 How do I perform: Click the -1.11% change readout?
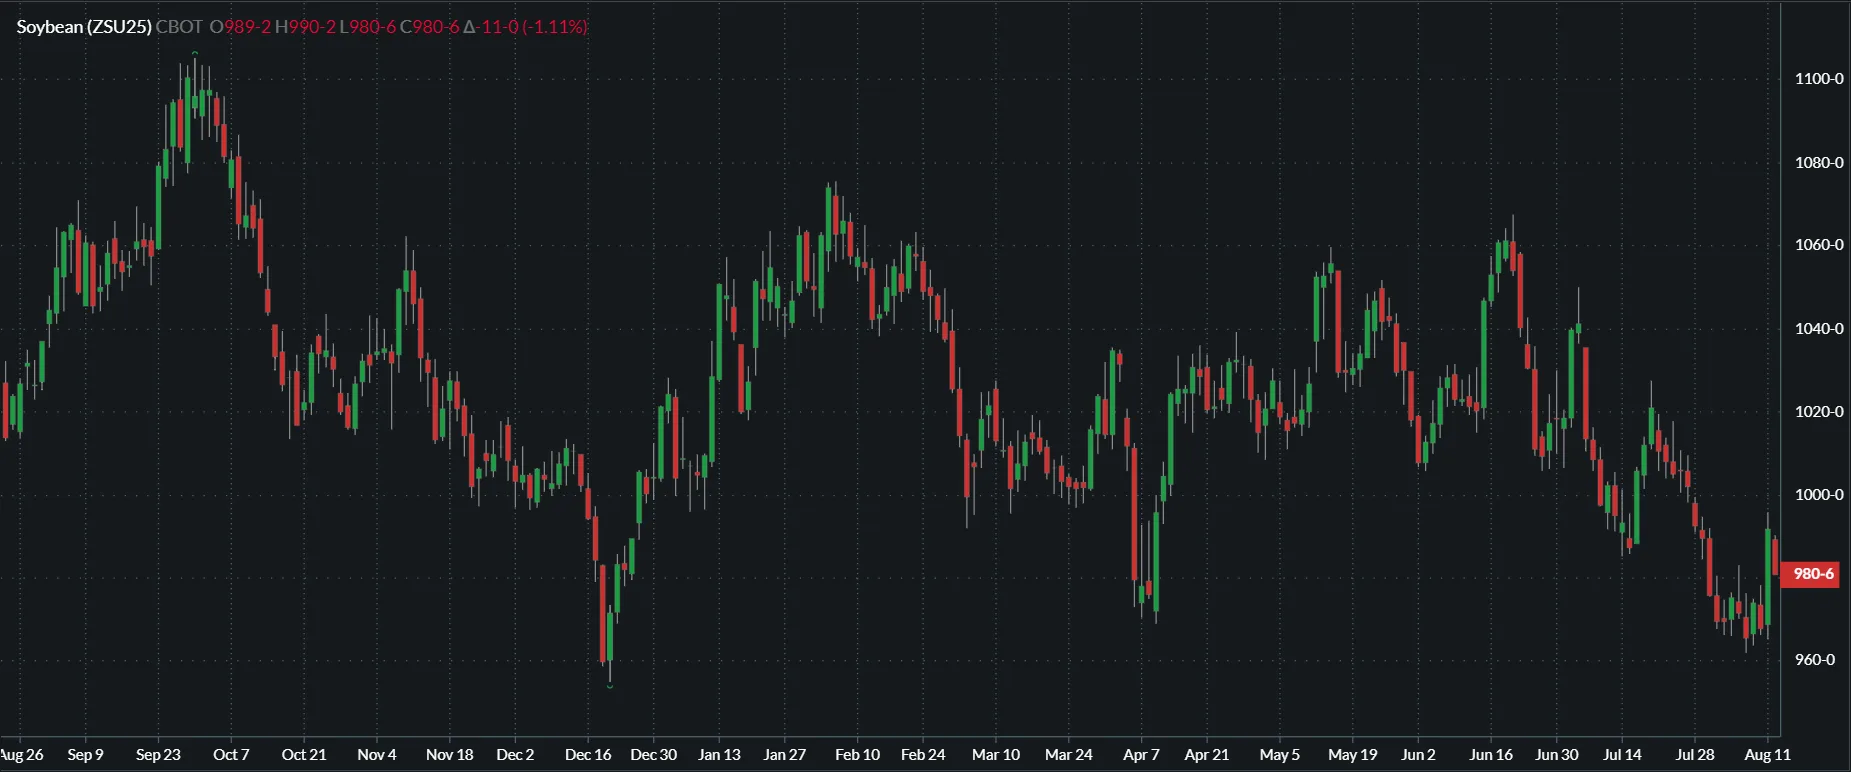point(555,27)
